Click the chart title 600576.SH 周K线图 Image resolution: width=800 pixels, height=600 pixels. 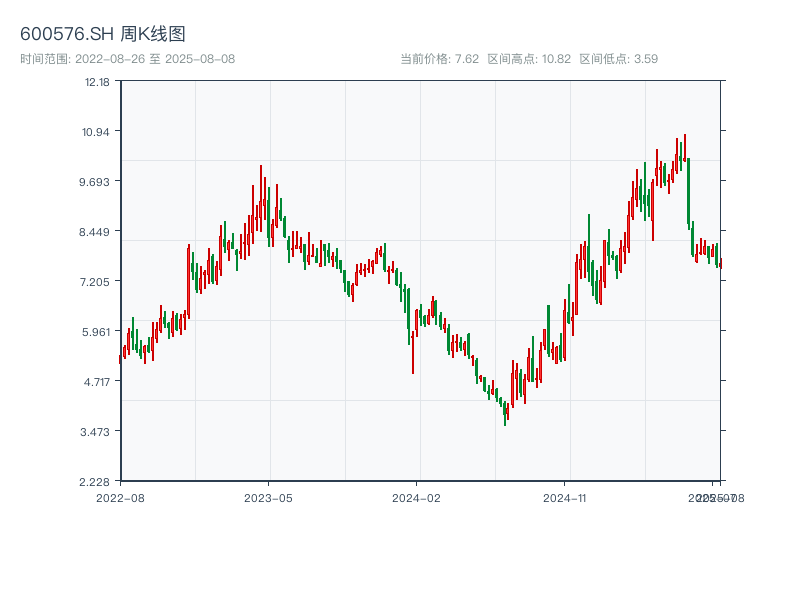coord(103,34)
